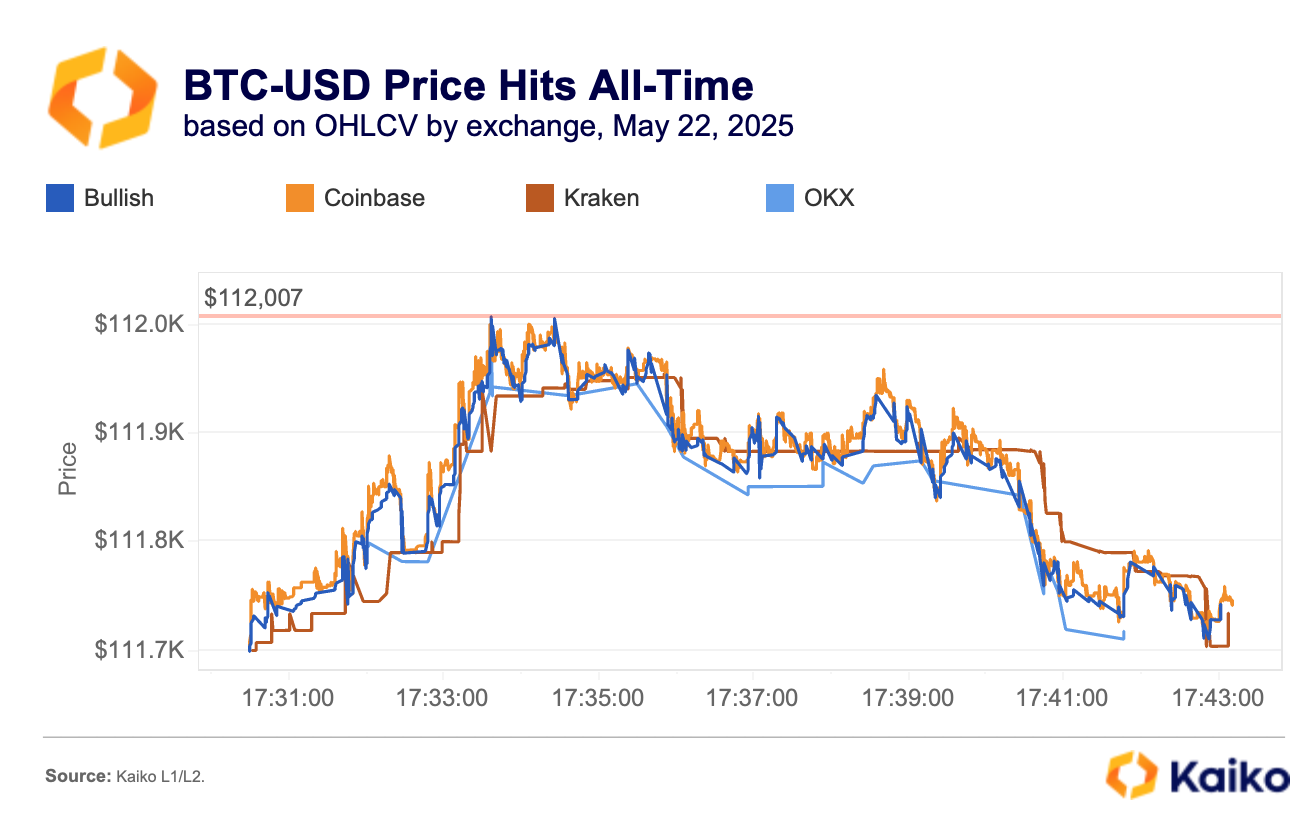Image resolution: width=1312 pixels, height=818 pixels.
Task: Click the chart title "BTC-USD Price Hits All-Time"
Action: (468, 87)
